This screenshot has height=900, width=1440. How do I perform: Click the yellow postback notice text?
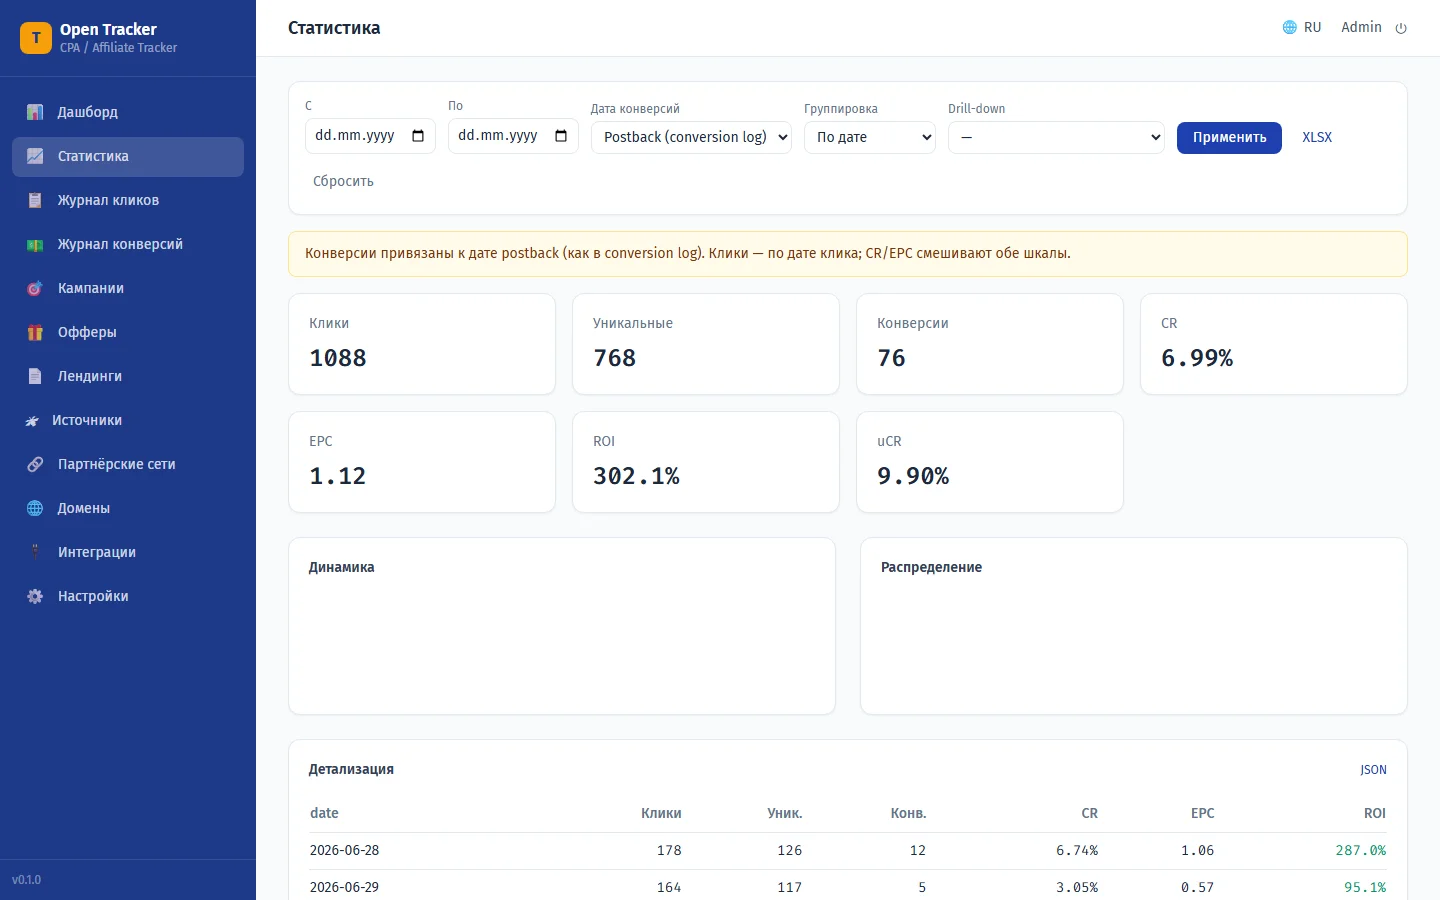[x=688, y=254]
